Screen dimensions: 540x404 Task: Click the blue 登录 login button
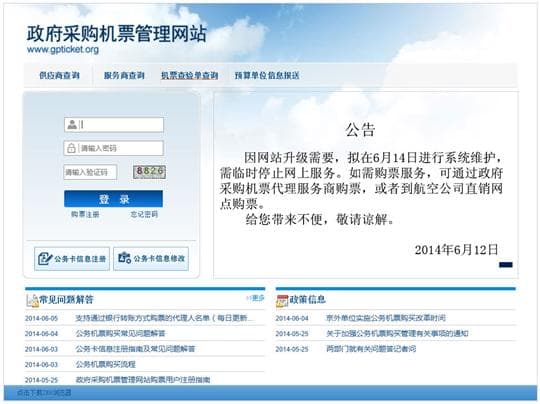click(x=113, y=199)
